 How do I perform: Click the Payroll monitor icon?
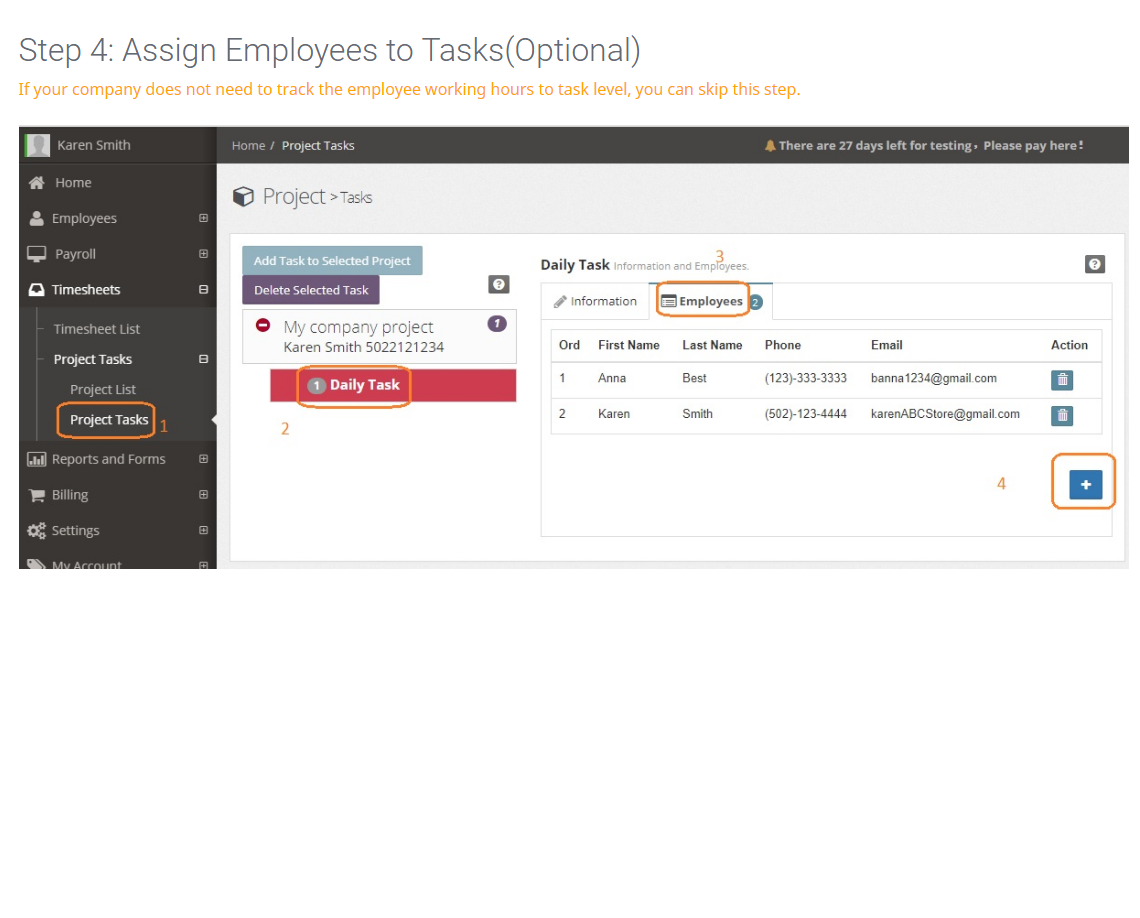(36, 254)
